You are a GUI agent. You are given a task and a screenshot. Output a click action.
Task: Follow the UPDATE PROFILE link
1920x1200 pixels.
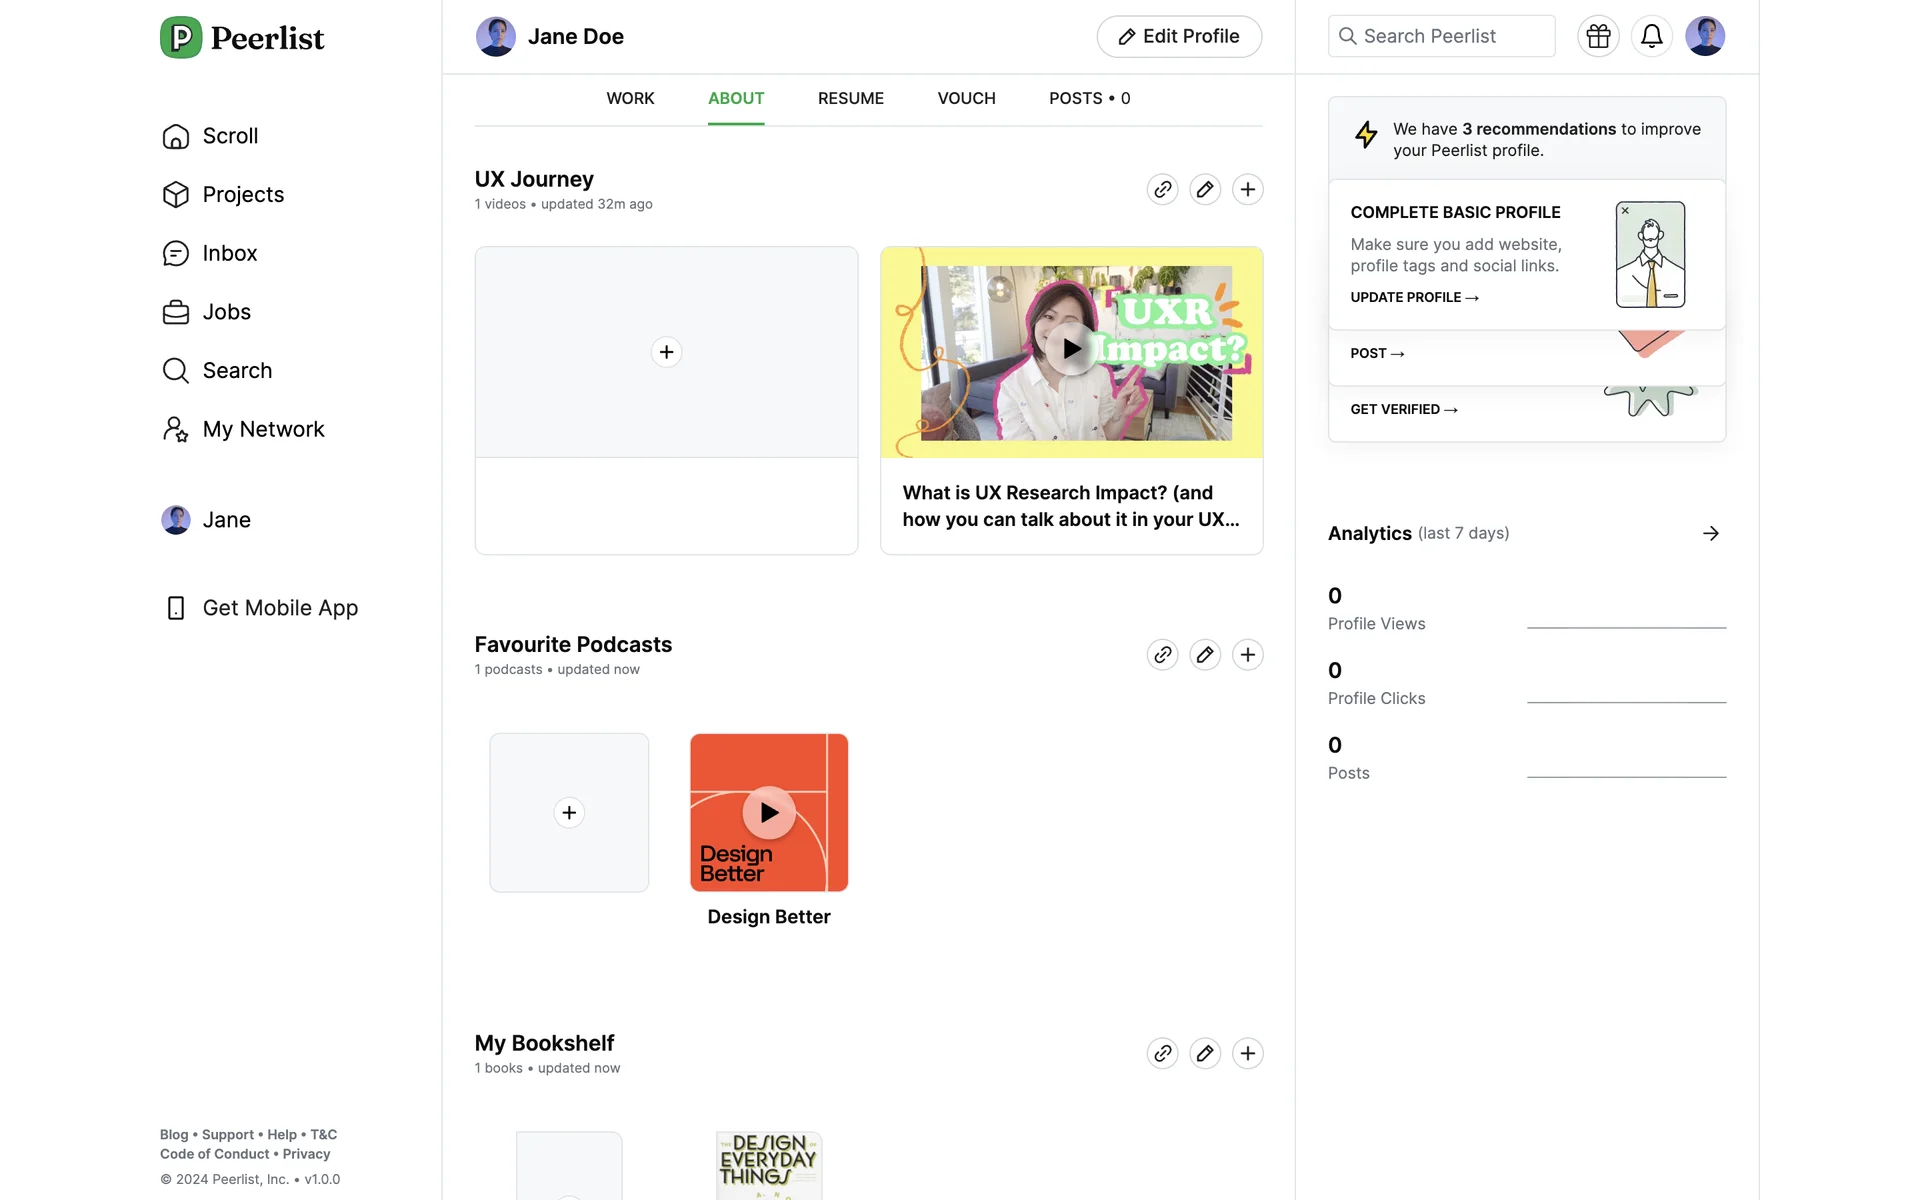click(x=1413, y=297)
